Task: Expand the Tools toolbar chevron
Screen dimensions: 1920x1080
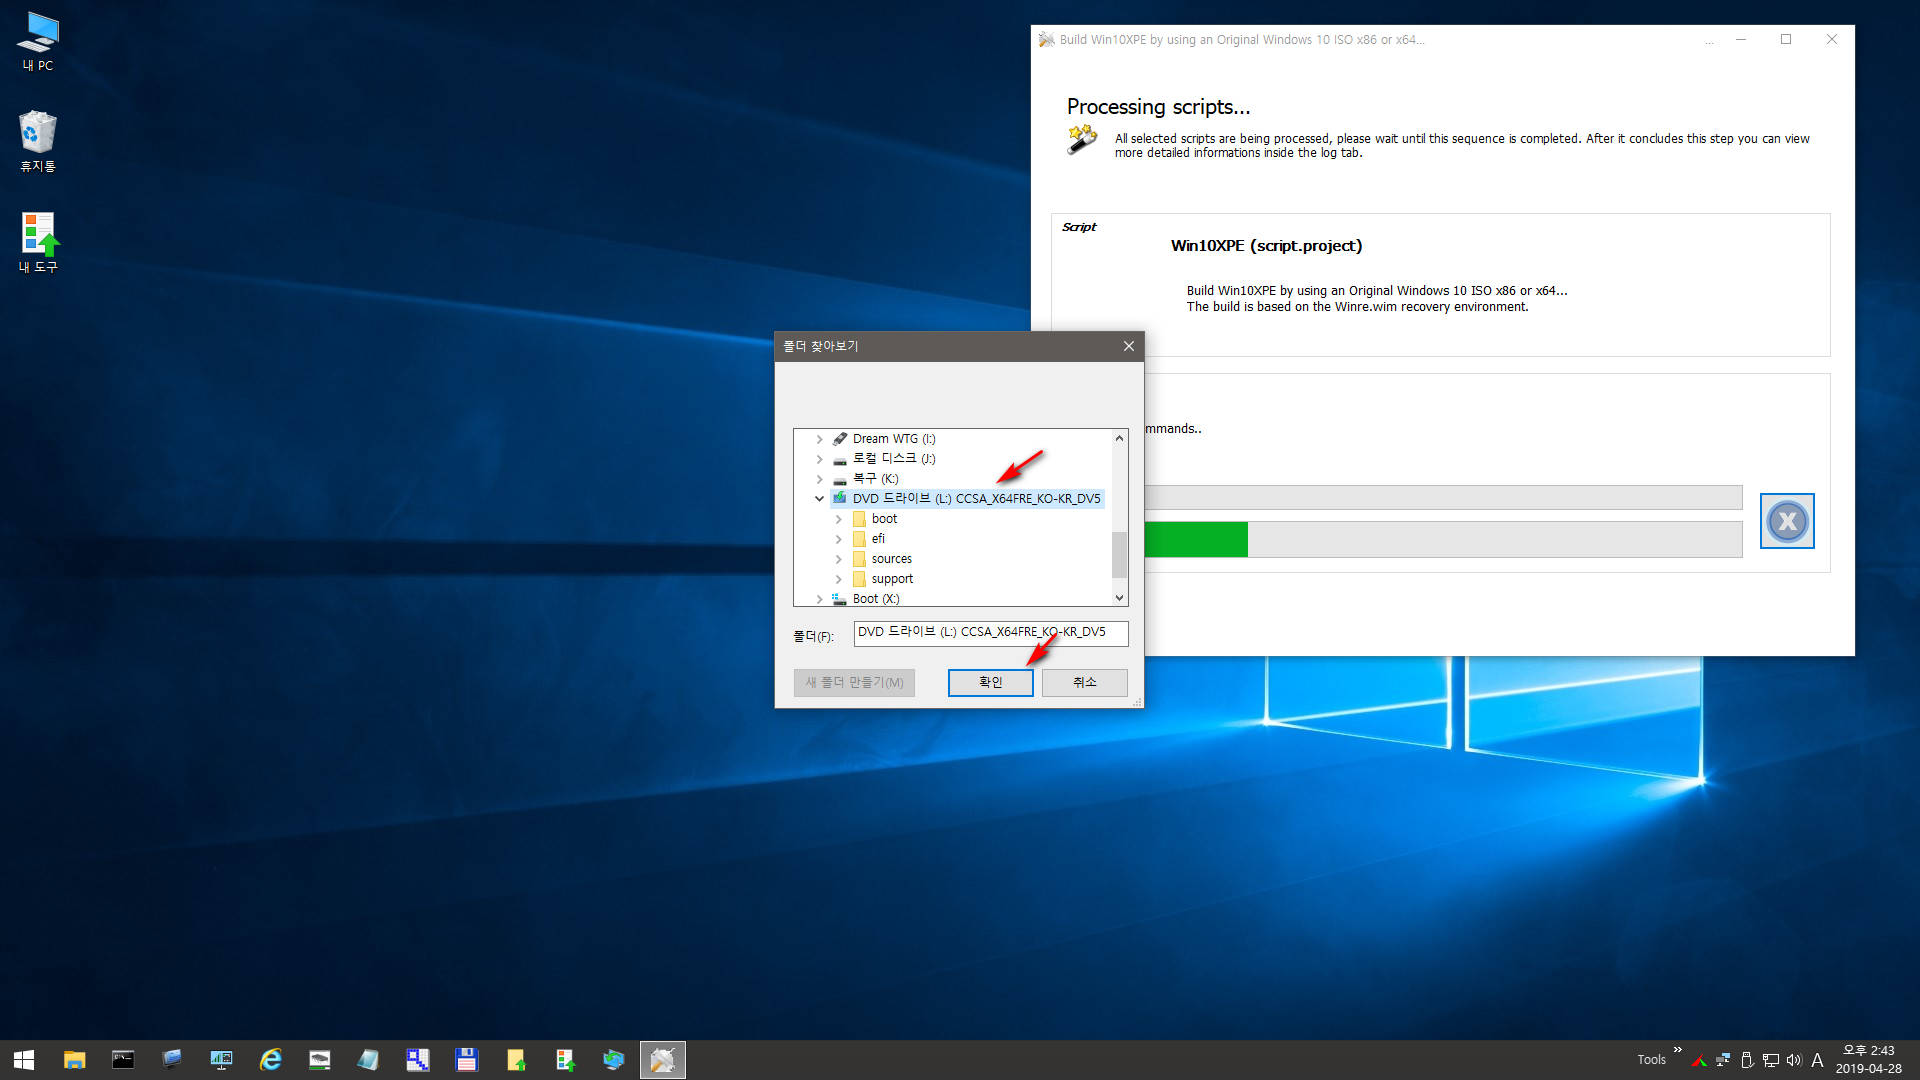Action: tap(1677, 1050)
